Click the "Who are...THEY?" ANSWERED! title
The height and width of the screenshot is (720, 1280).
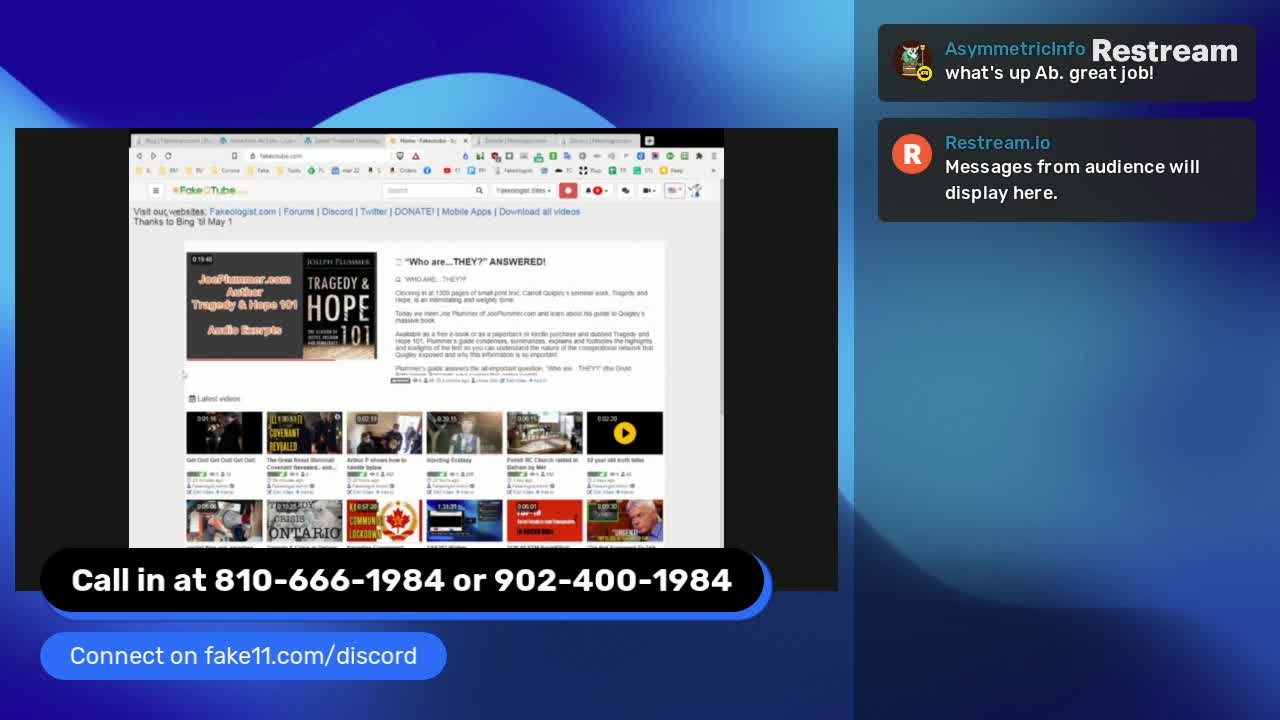point(475,262)
